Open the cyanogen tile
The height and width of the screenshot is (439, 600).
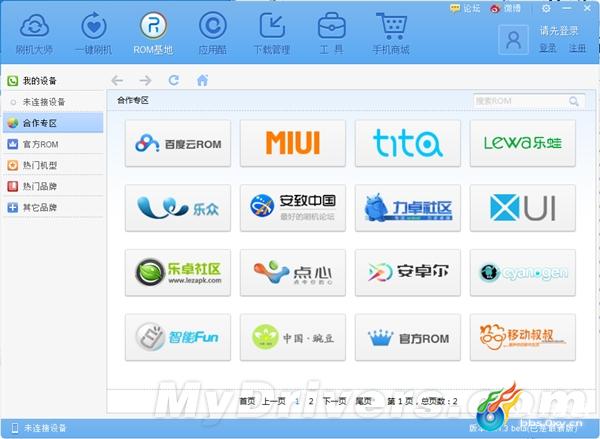point(523,273)
